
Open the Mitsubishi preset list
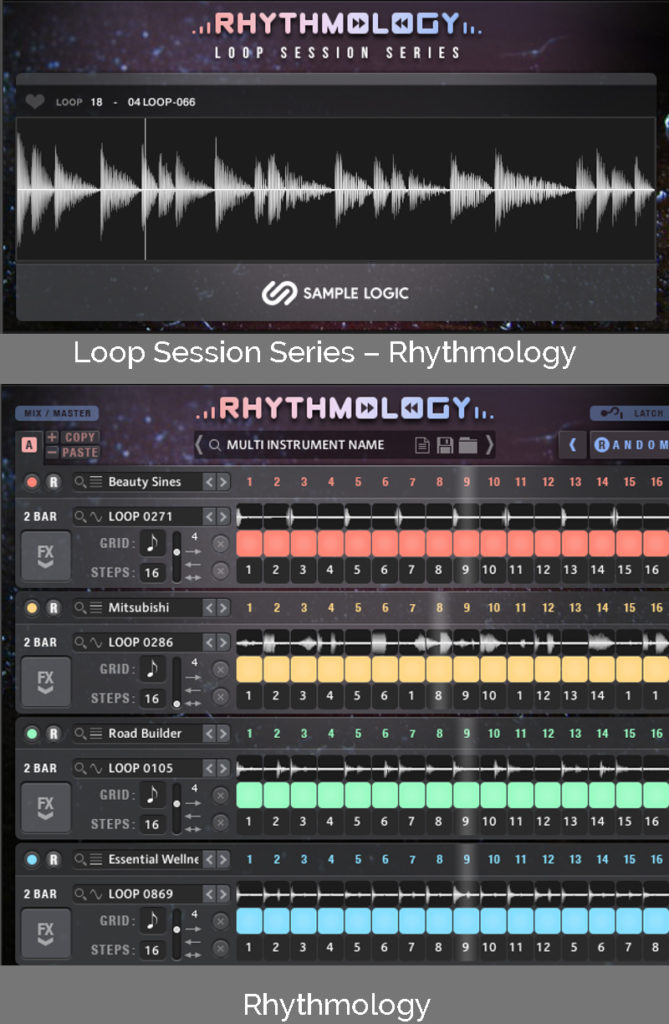[96, 608]
